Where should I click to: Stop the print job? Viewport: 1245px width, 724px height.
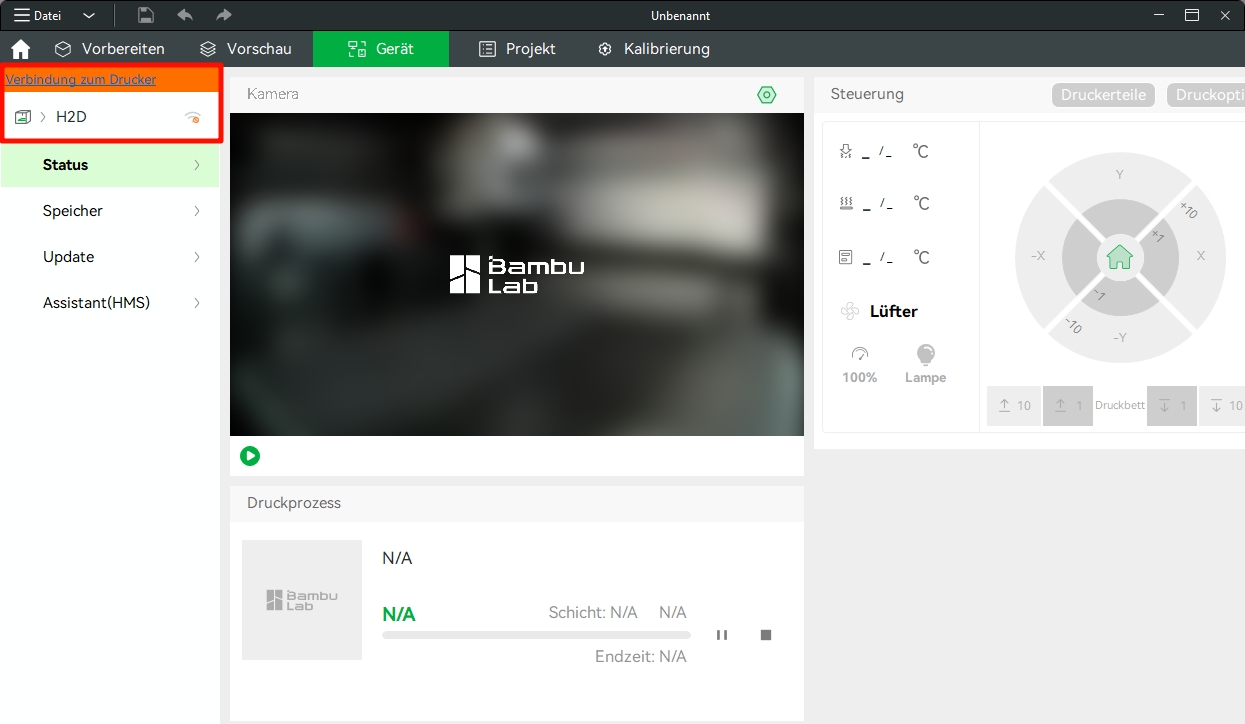click(766, 635)
